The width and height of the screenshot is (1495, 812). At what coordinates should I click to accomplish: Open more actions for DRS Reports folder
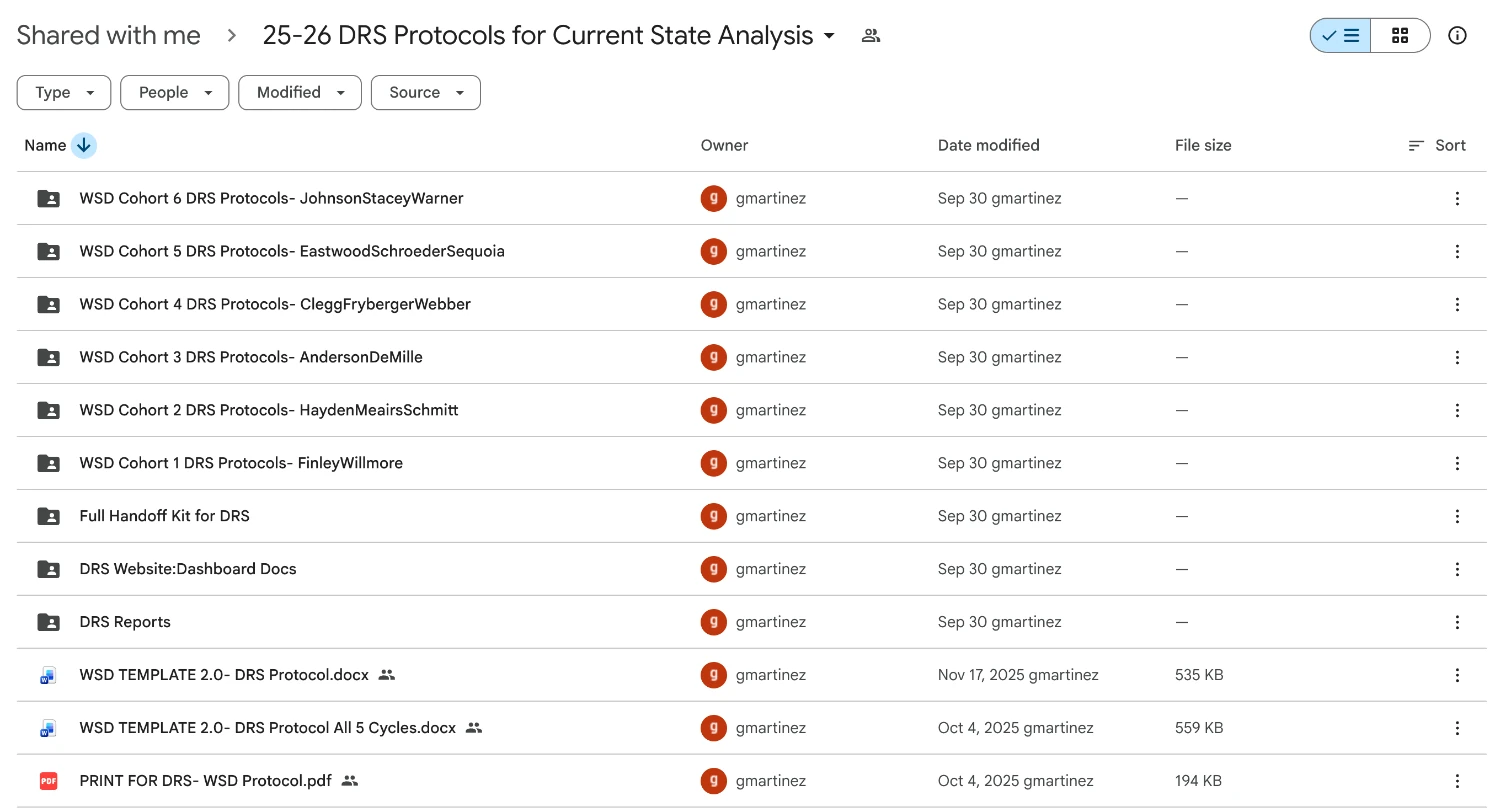1457,622
